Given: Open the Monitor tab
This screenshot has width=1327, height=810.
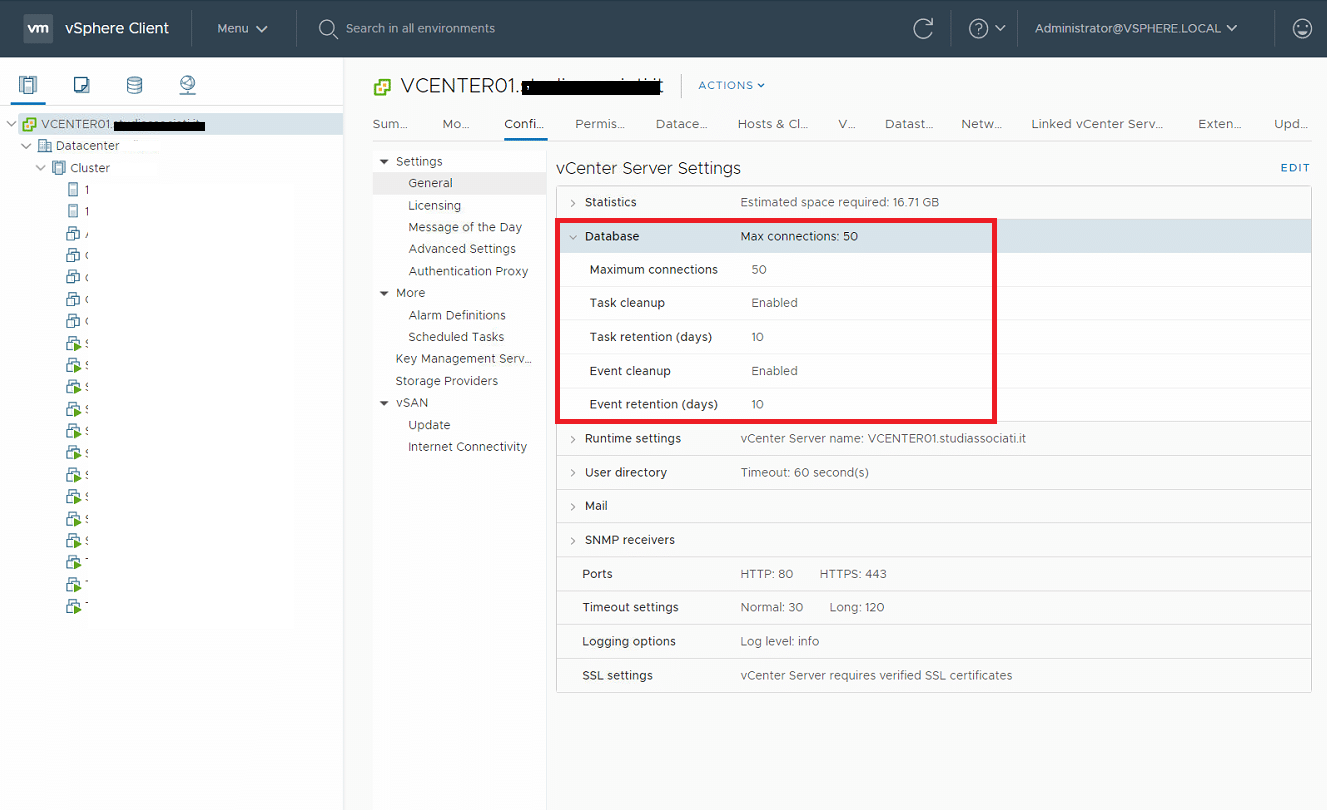Looking at the screenshot, I should (x=456, y=124).
